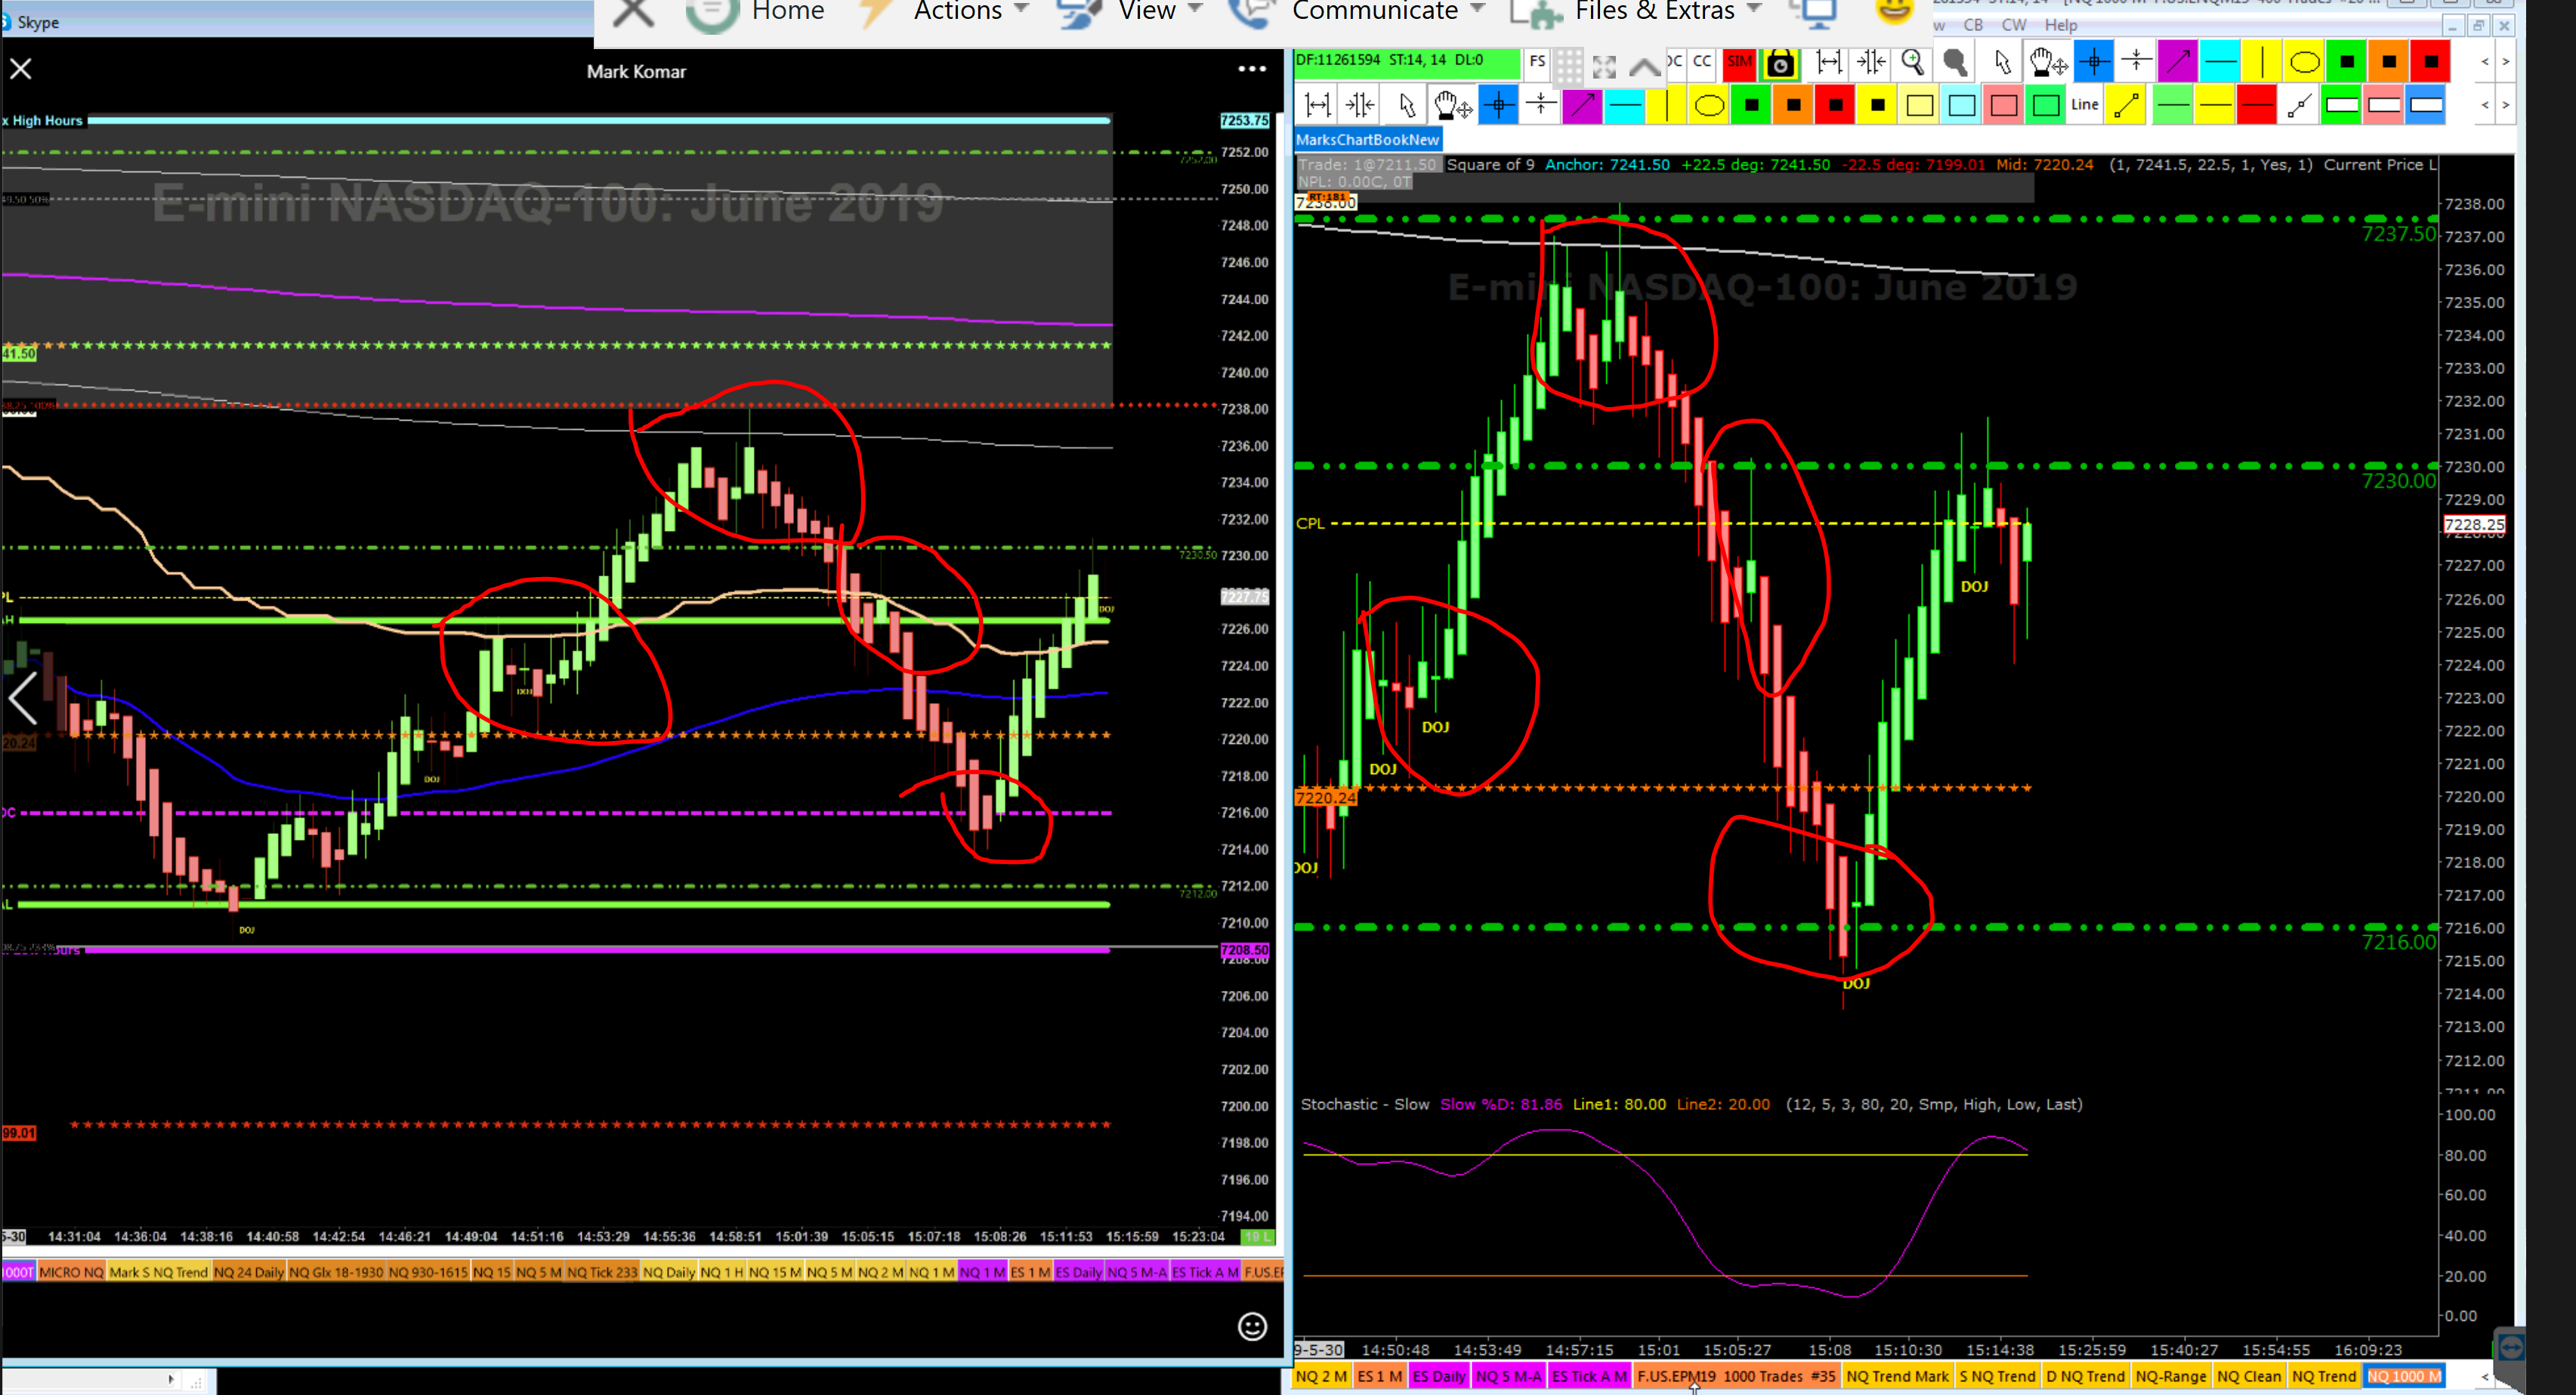The height and width of the screenshot is (1395, 2576).
Task: Switch to the NQ Trend Mark tab
Action: pos(1897,1376)
